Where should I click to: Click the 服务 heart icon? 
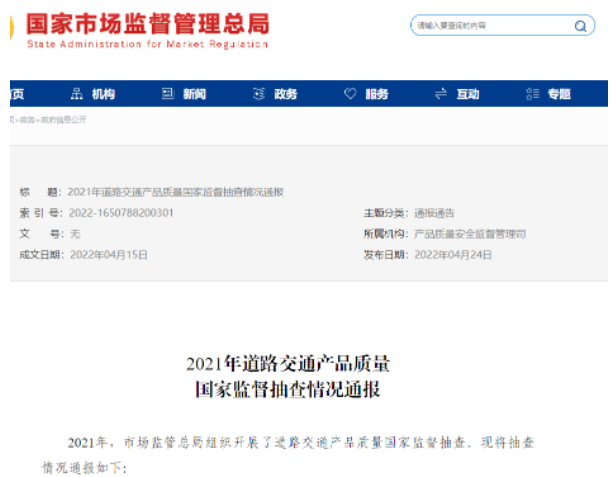pyautogui.click(x=350, y=94)
